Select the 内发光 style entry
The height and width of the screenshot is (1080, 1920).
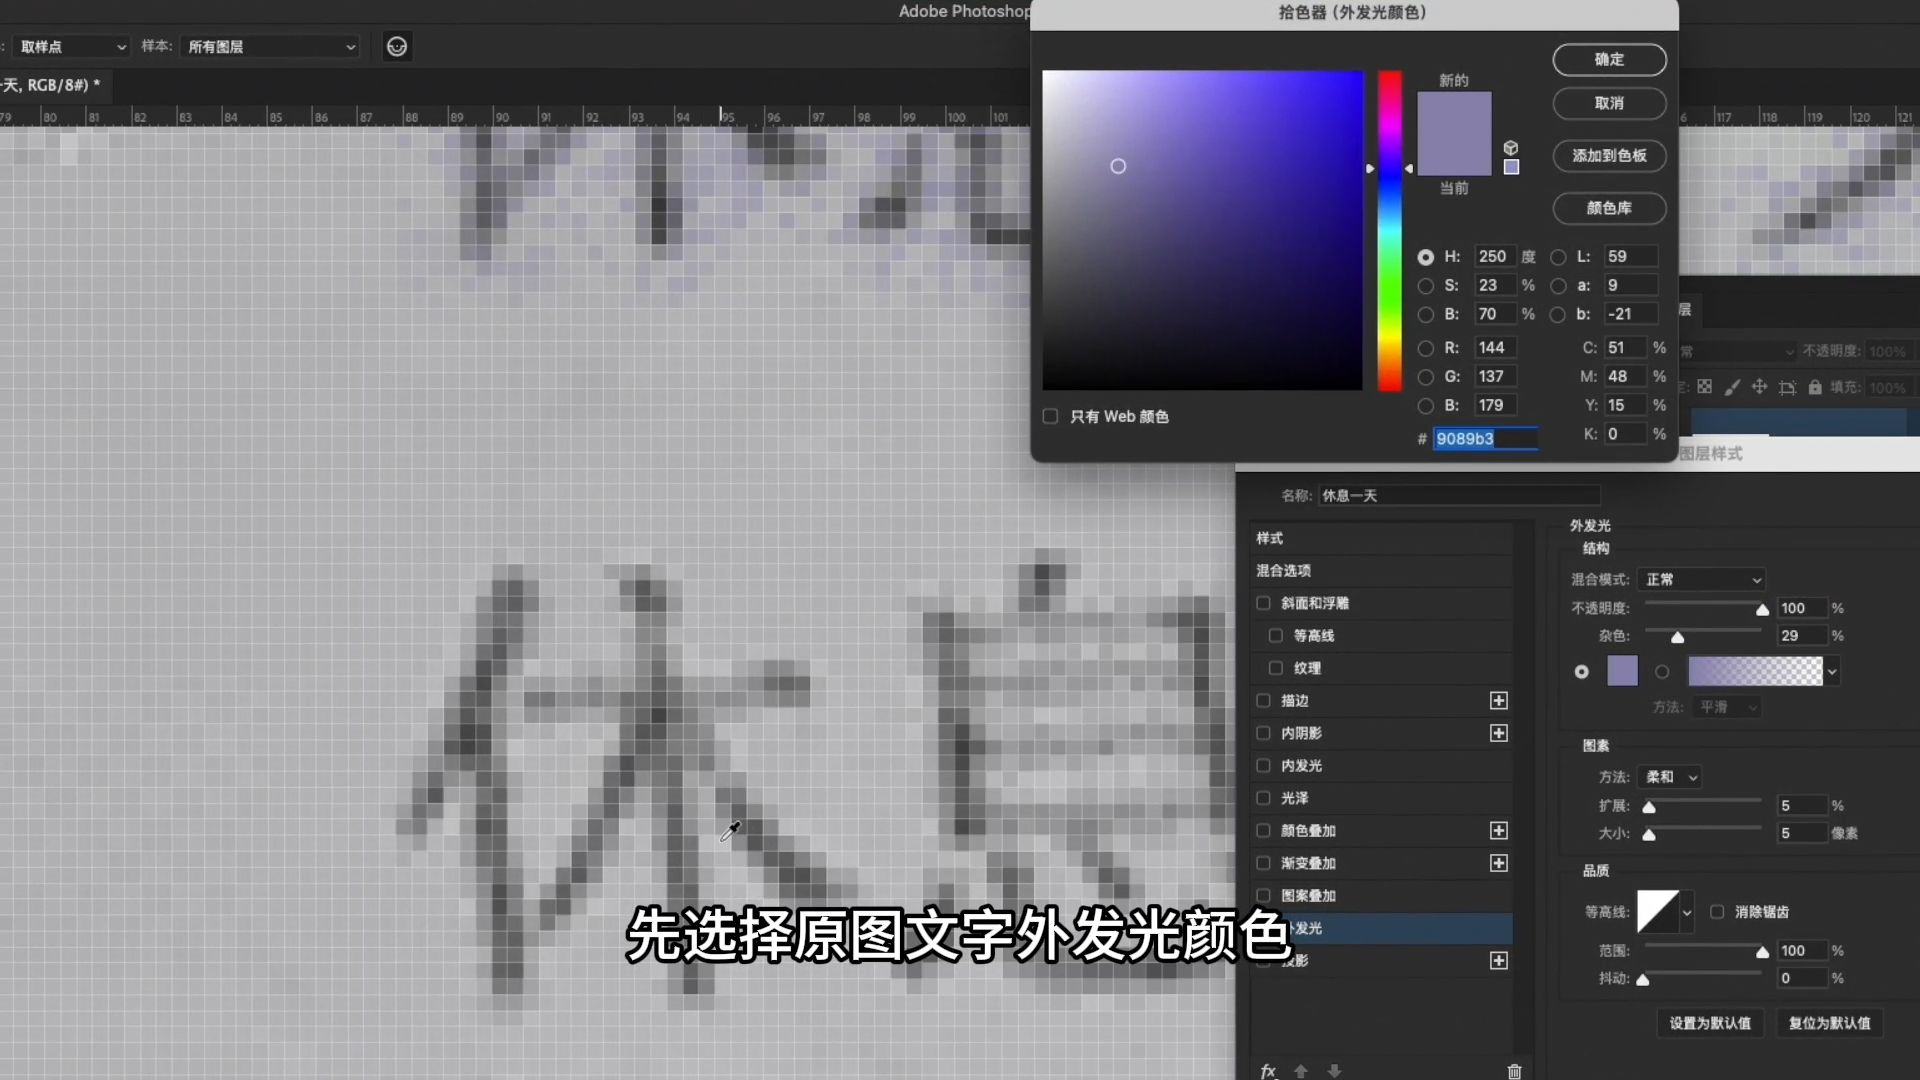pyautogui.click(x=1301, y=765)
